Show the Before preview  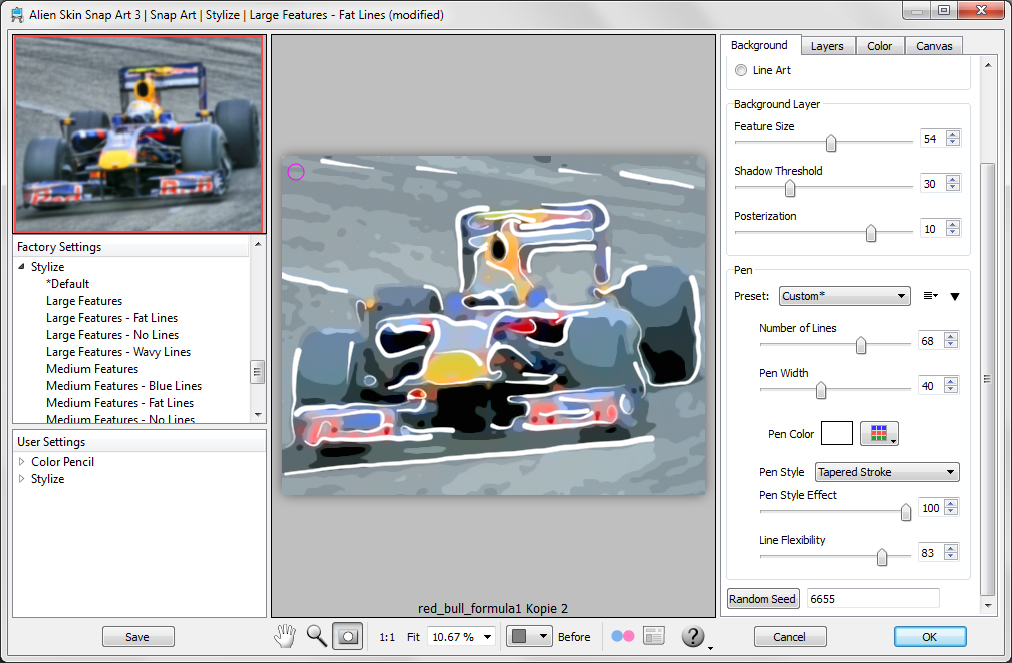574,637
